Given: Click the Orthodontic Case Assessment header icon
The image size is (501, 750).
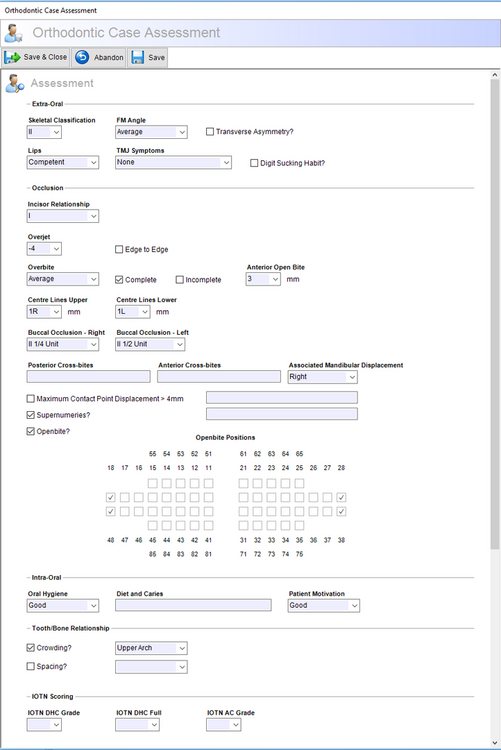Looking at the screenshot, I should (13, 33).
